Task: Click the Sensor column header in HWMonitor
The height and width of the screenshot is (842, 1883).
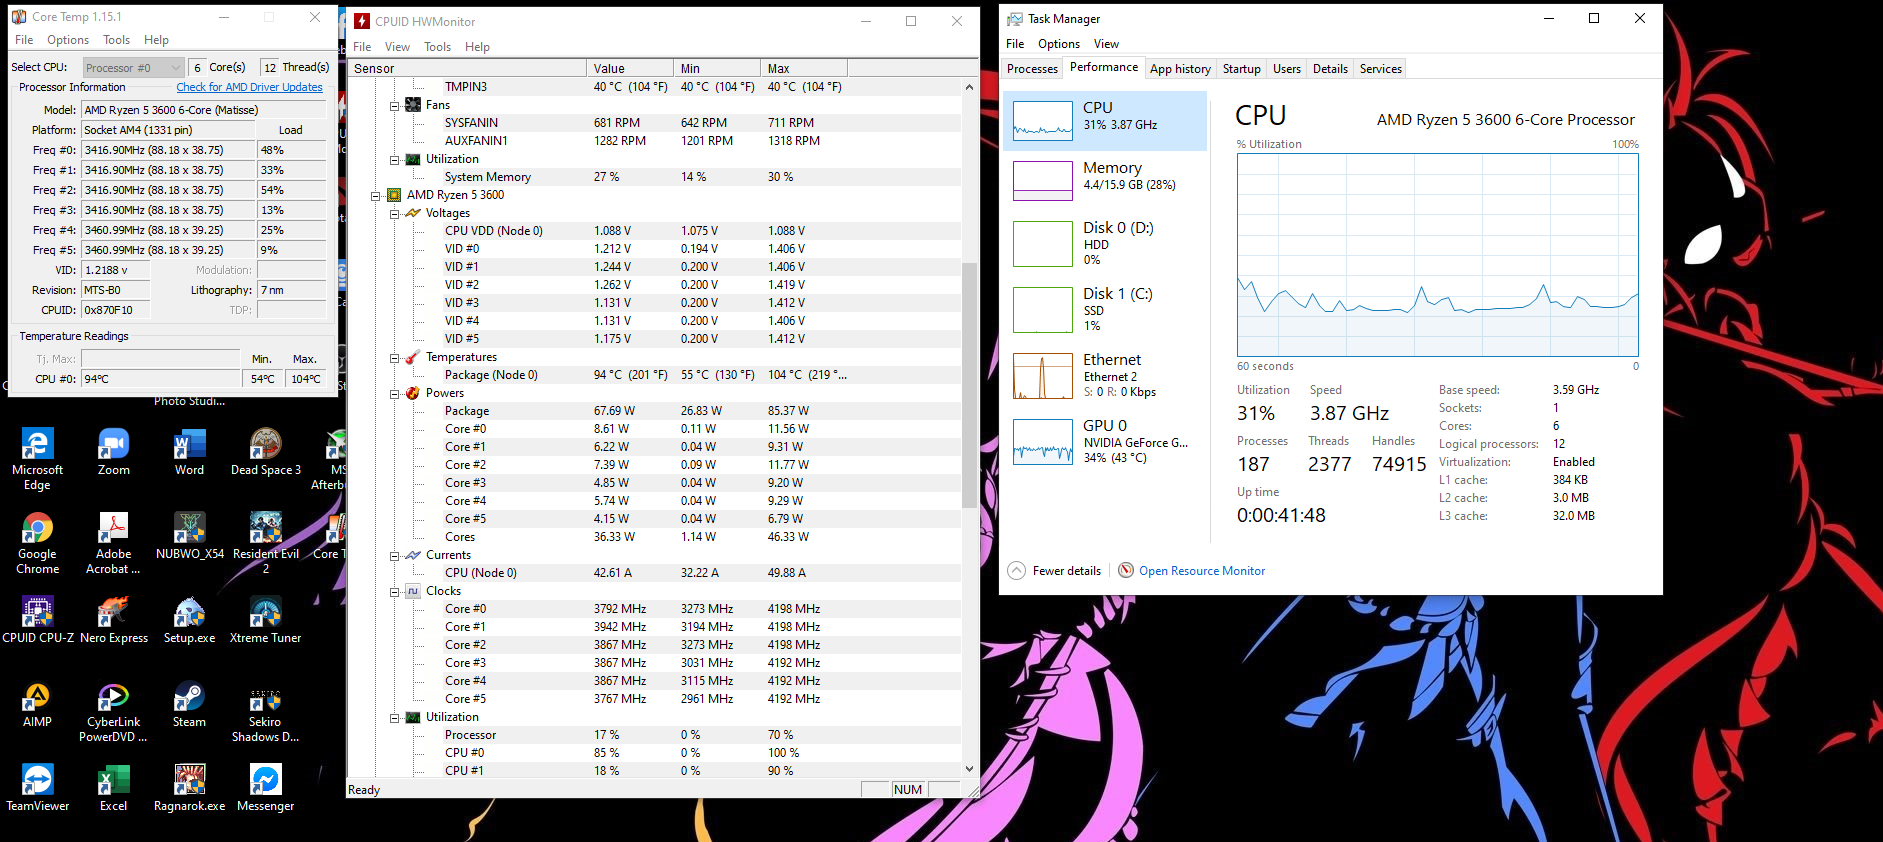Action: (x=467, y=68)
